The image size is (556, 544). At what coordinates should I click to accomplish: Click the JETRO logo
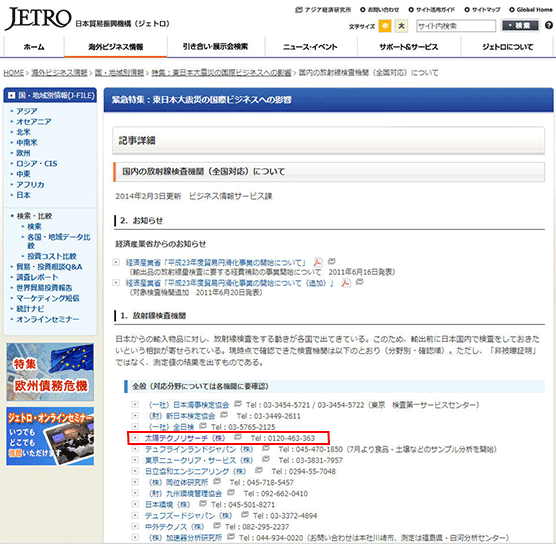[x=38, y=19]
